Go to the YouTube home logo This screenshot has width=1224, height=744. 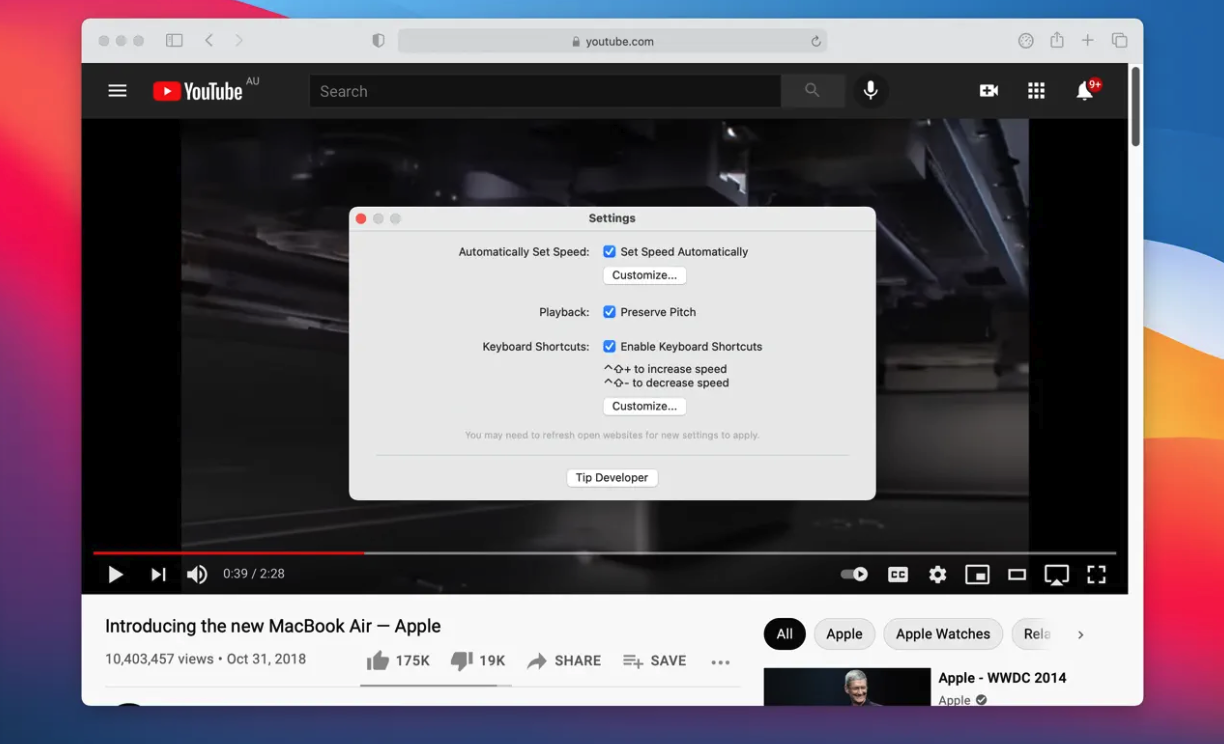(198, 91)
